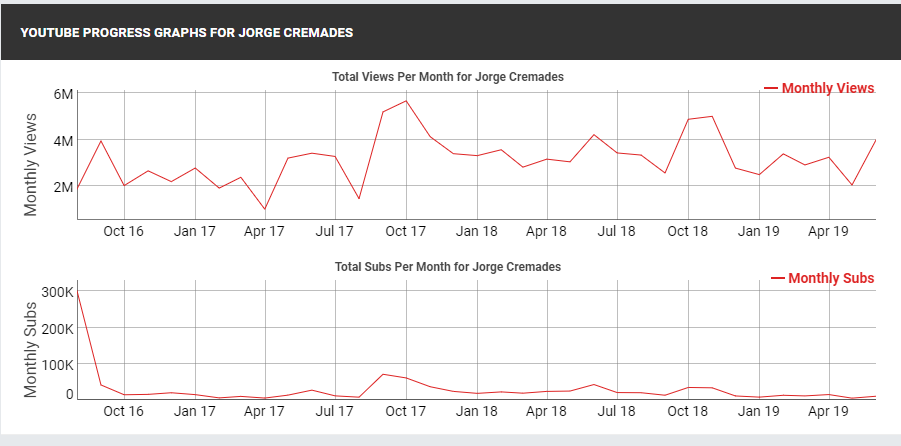Click the 6M tick on the views y-axis
This screenshot has height=446, width=901.
coord(63,94)
